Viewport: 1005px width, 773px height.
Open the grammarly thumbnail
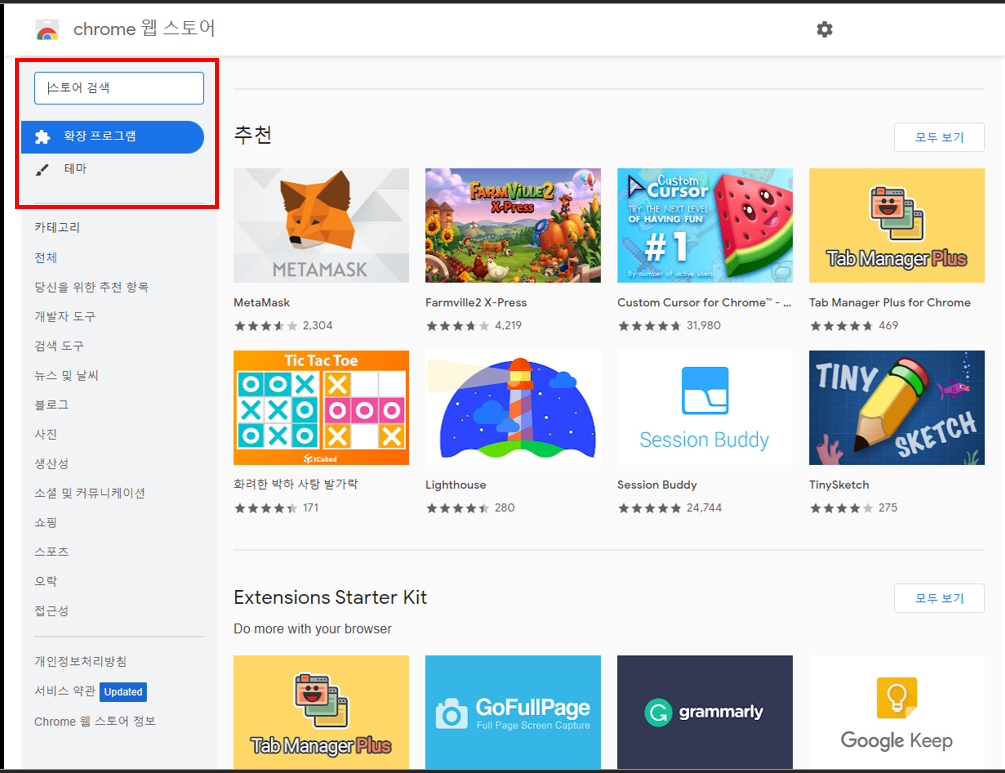(705, 712)
